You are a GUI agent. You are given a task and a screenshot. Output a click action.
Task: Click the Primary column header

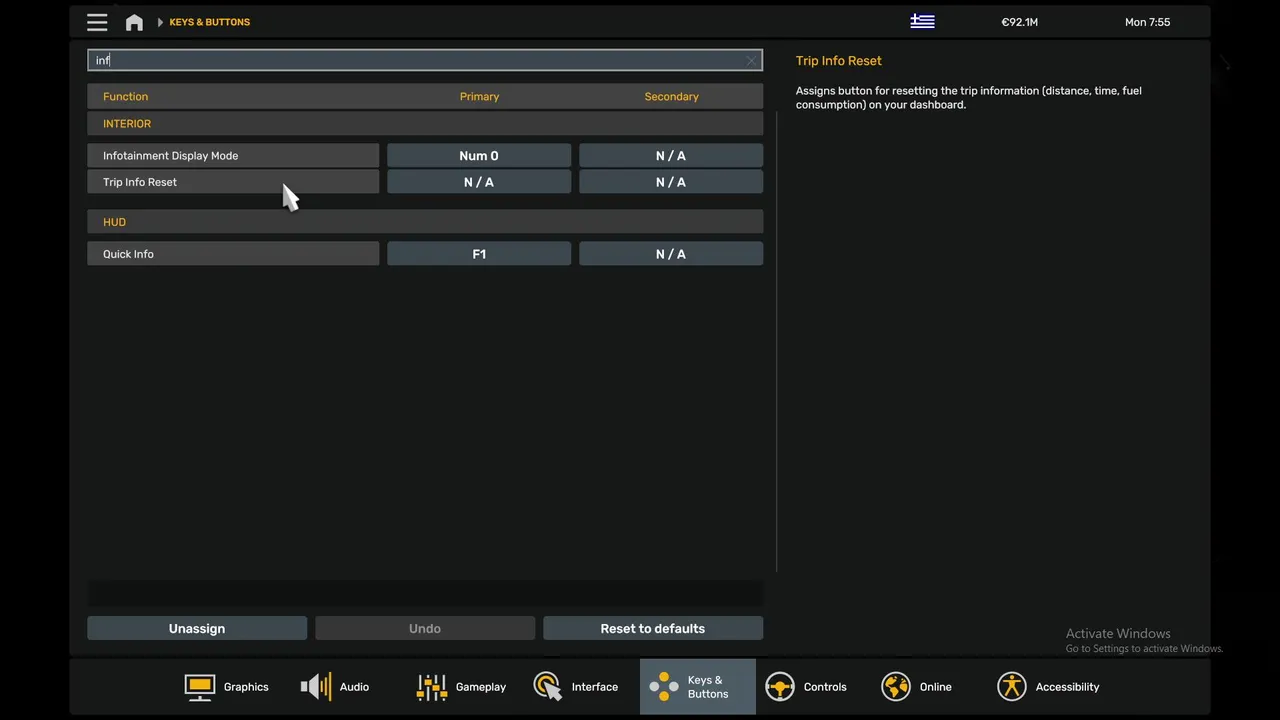[479, 97]
